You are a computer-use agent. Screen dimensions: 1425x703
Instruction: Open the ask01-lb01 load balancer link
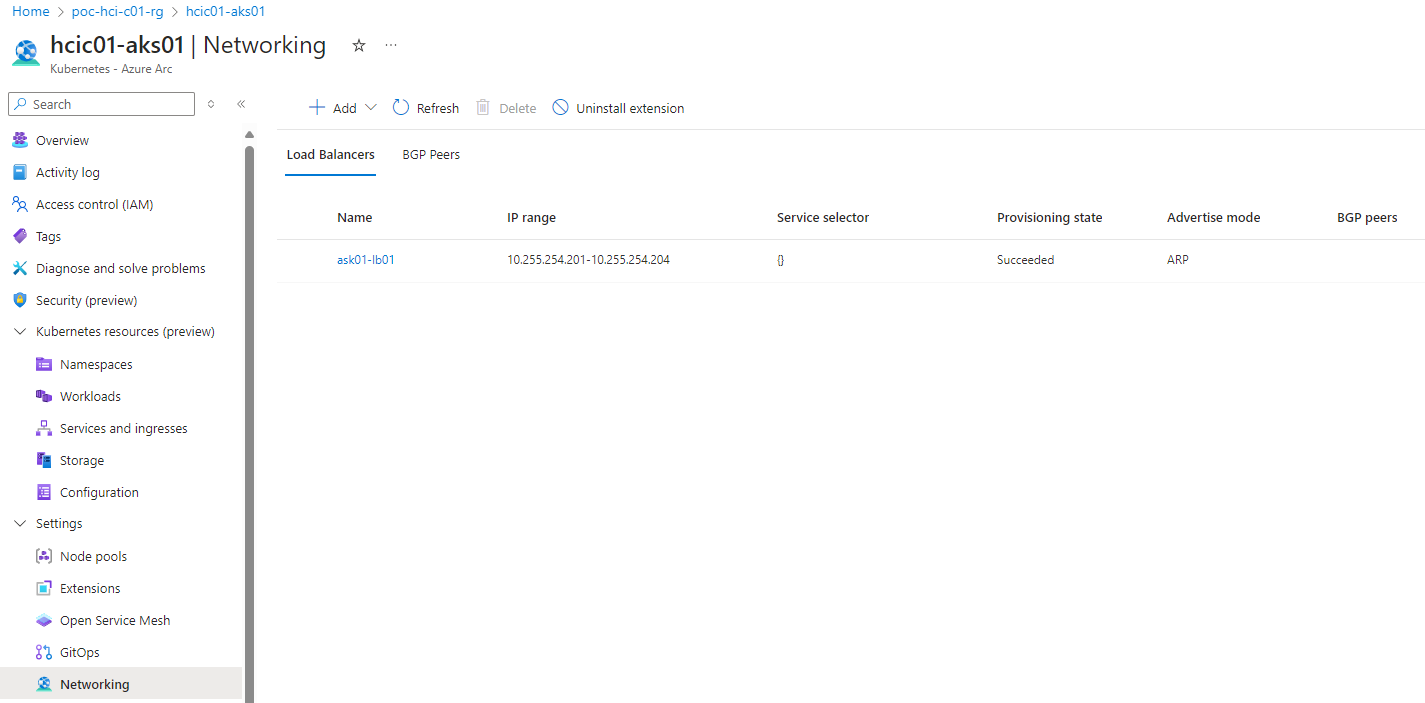tap(365, 260)
